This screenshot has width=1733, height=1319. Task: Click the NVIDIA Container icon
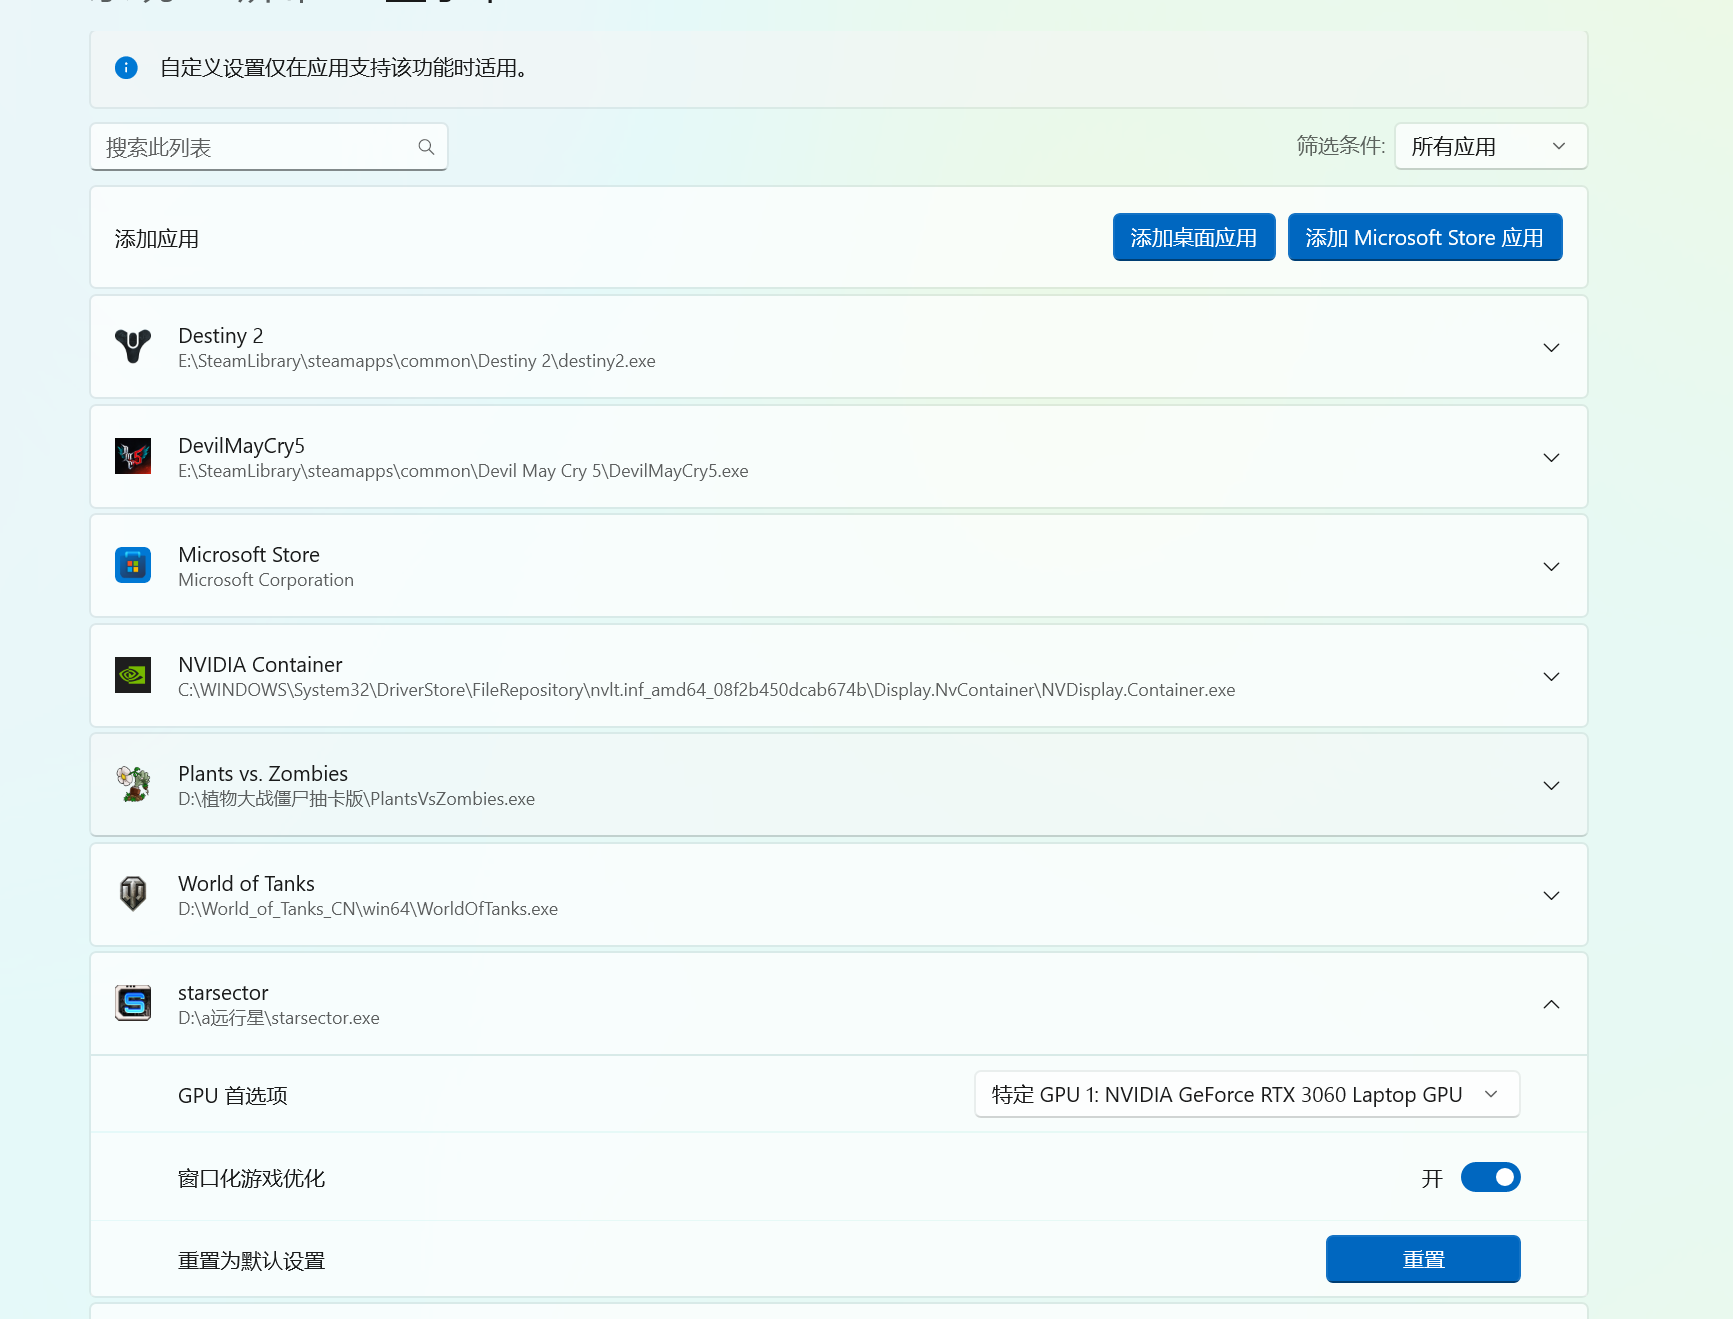pyautogui.click(x=133, y=676)
